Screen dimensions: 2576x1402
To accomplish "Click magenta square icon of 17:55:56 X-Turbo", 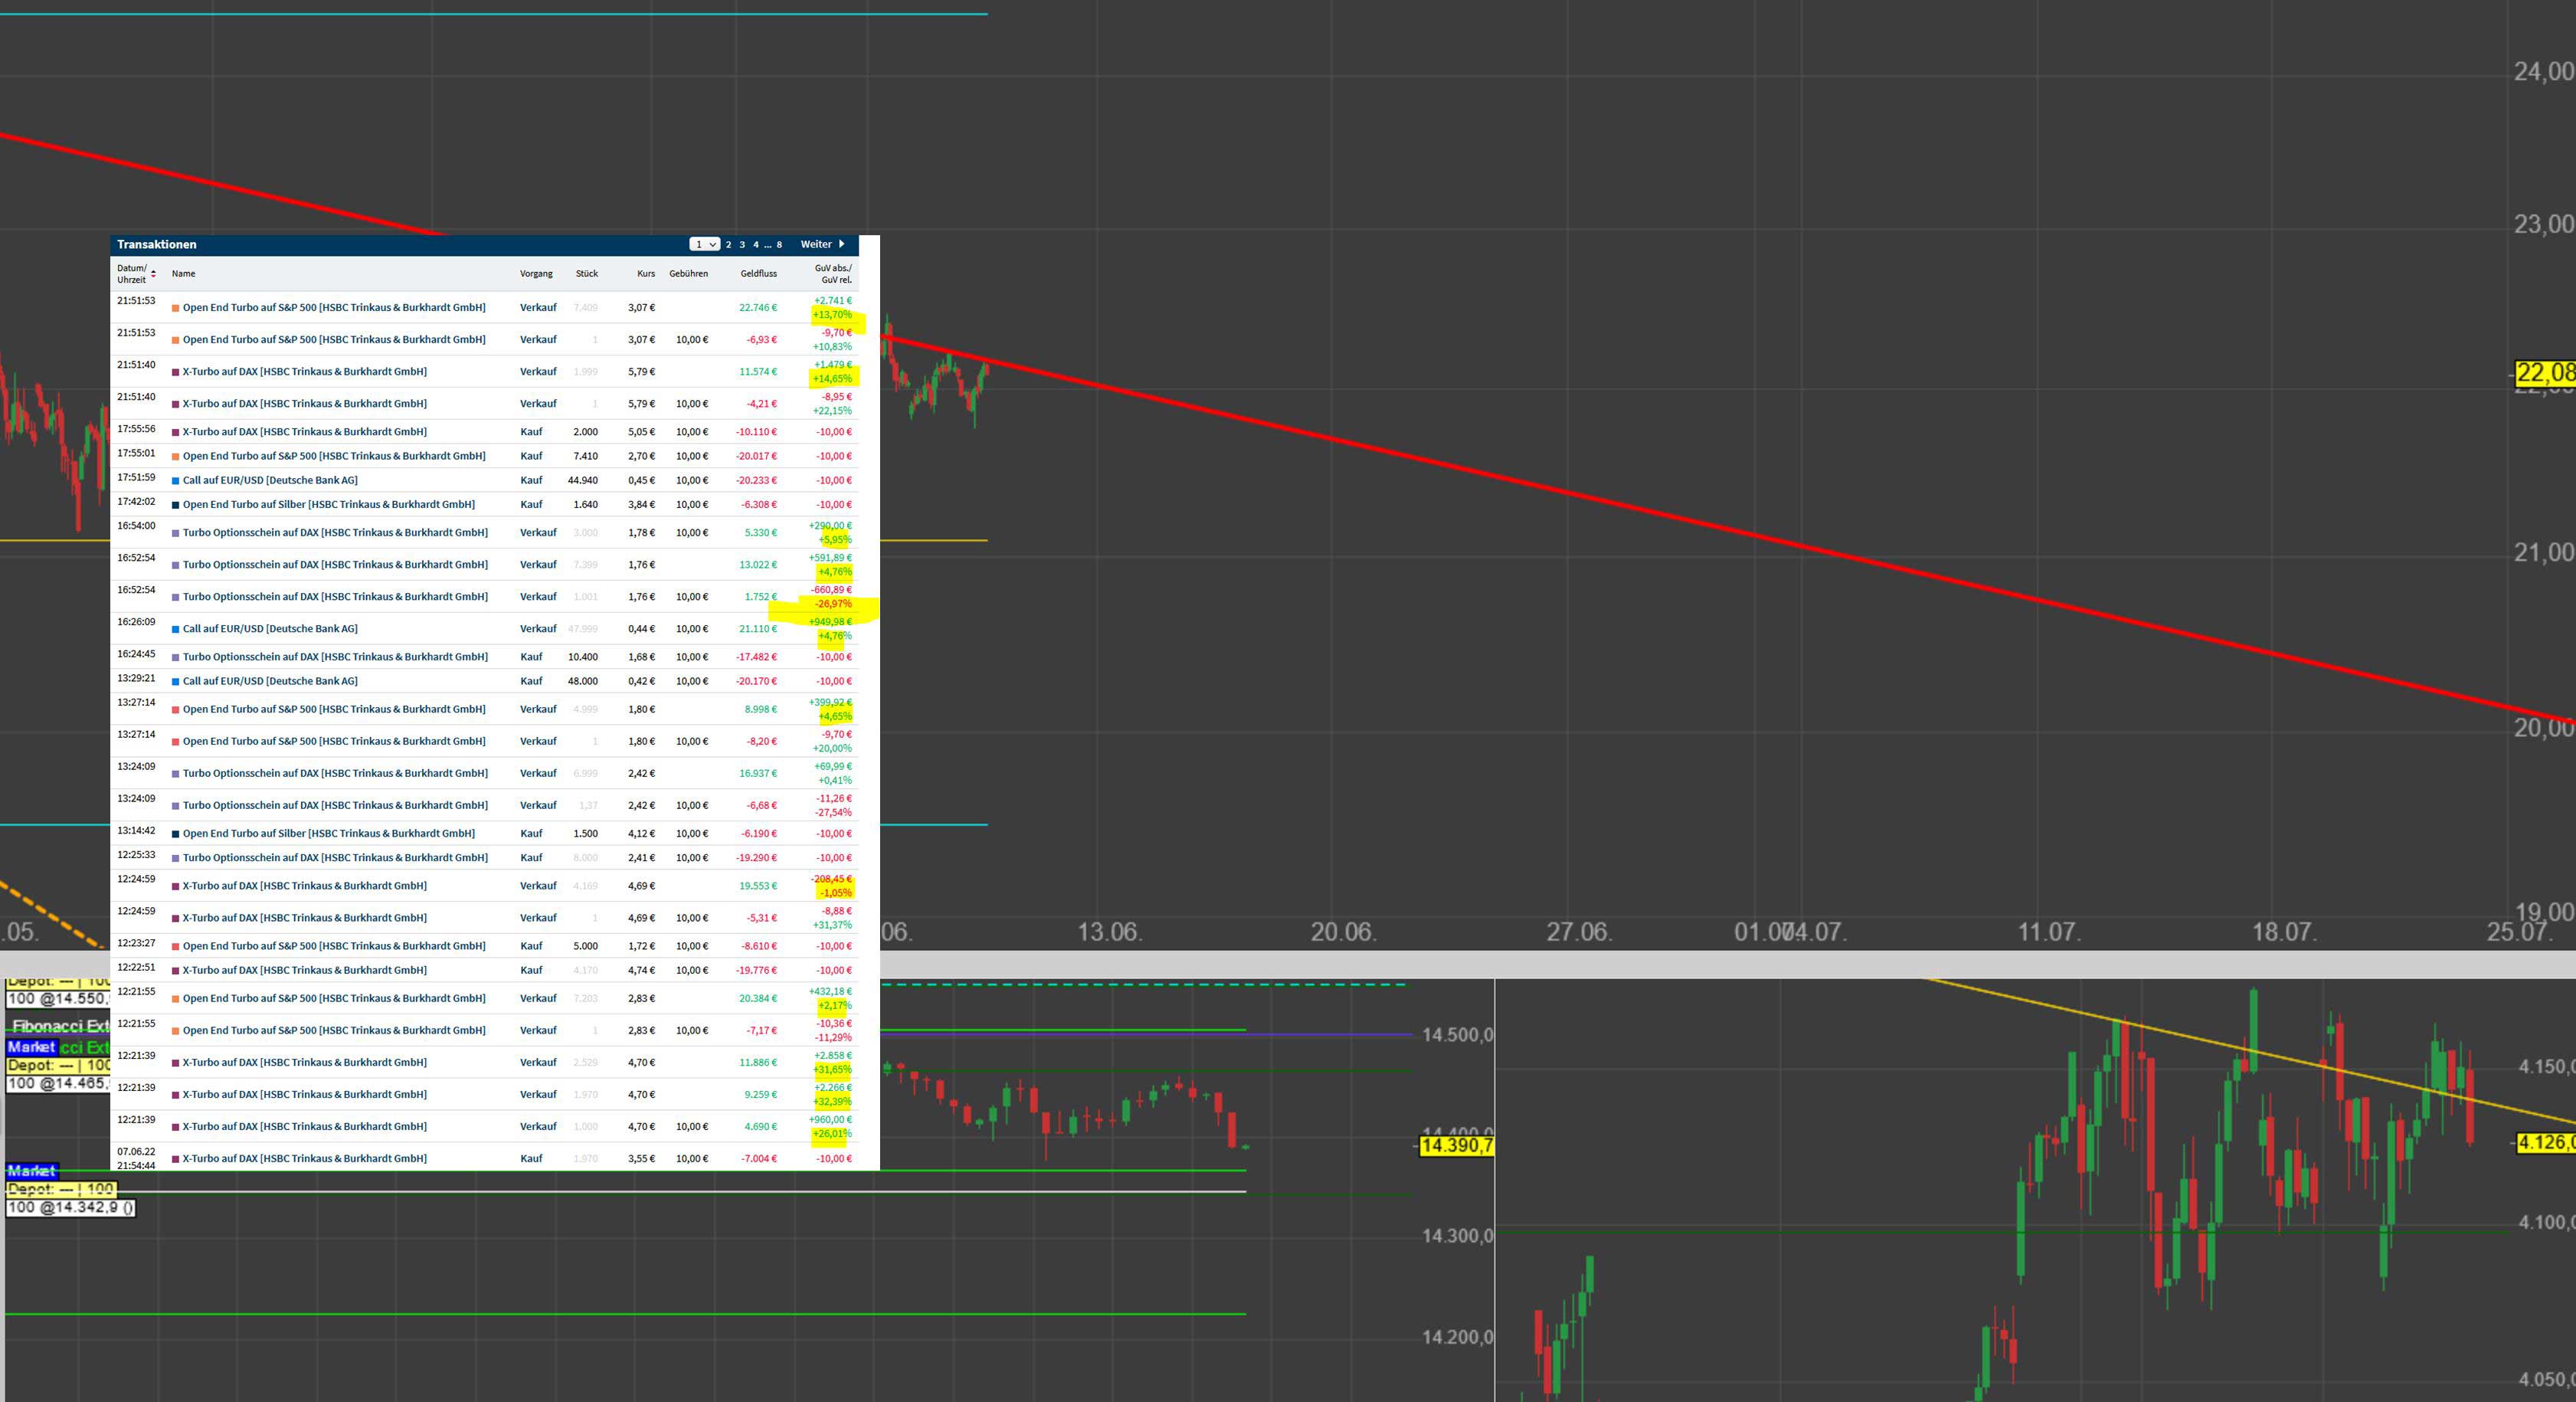I will click(176, 432).
